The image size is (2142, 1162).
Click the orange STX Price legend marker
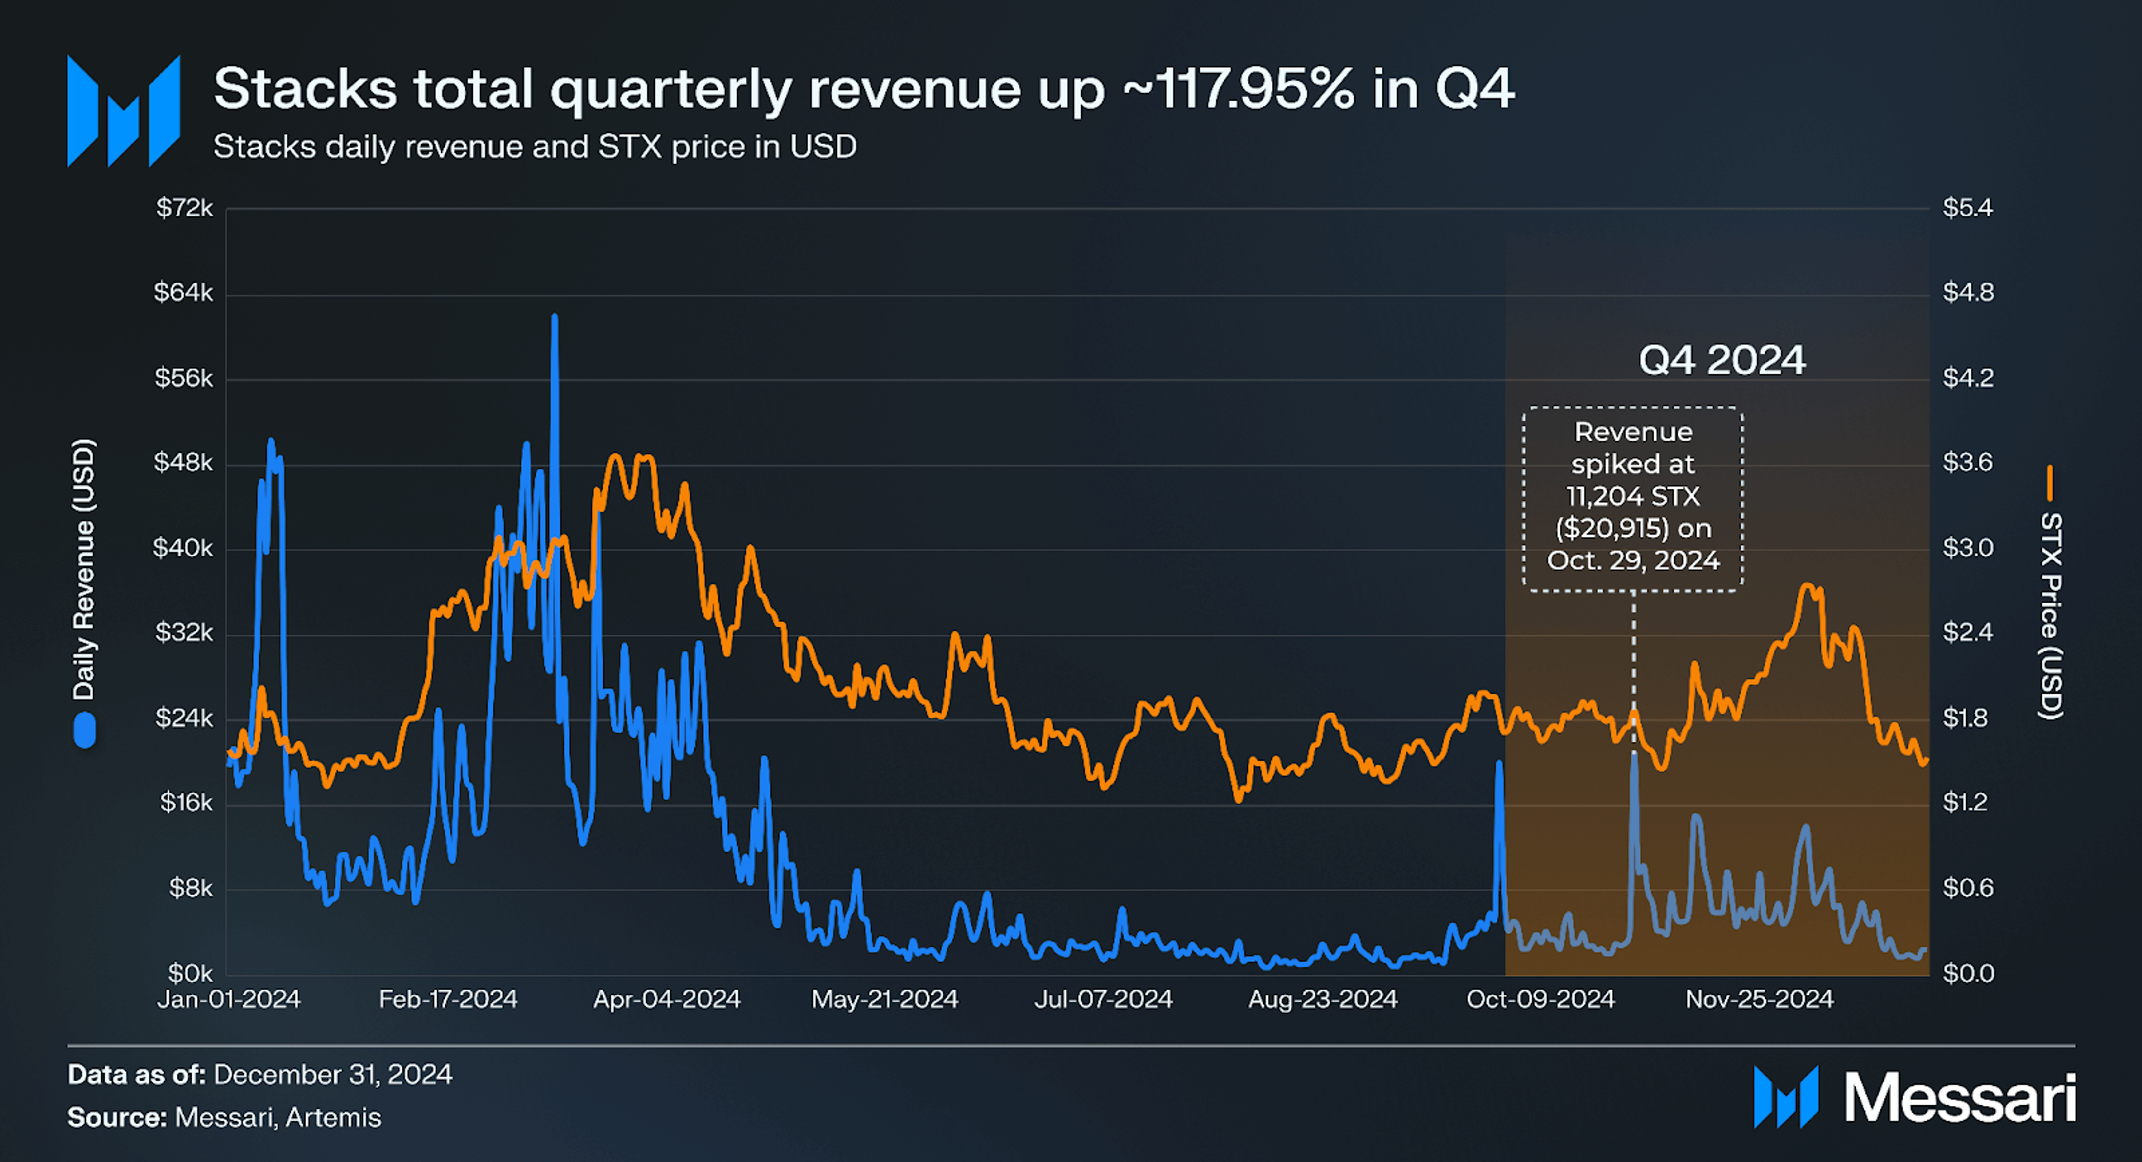tap(2050, 483)
